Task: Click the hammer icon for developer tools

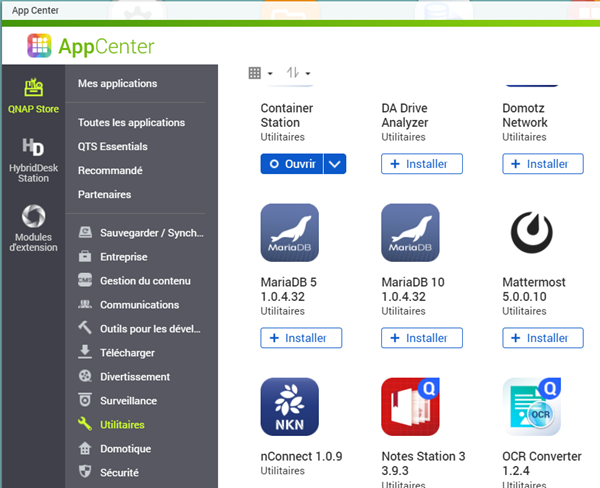Action: pyautogui.click(x=85, y=328)
